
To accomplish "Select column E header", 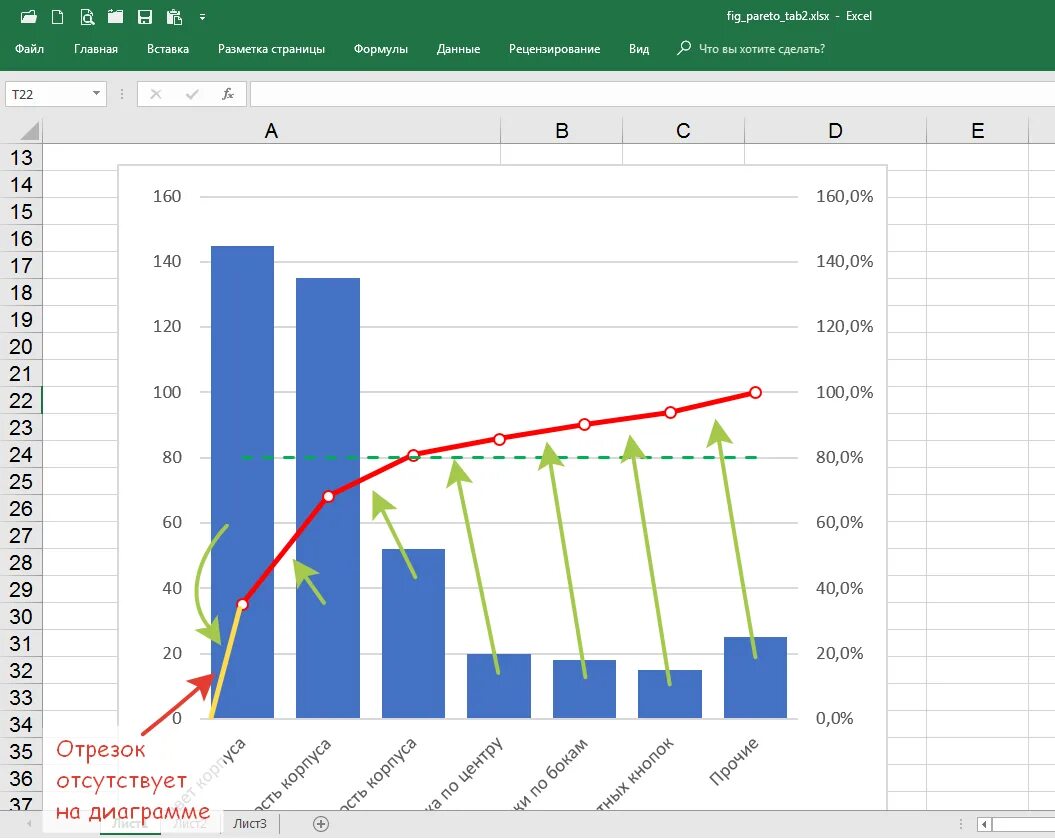I will click(978, 131).
